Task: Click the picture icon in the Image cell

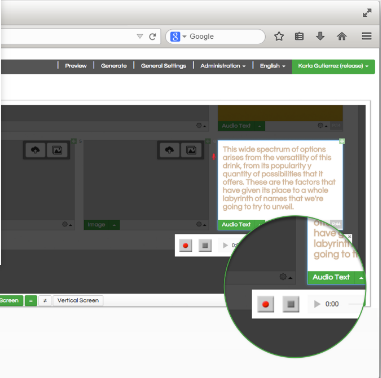Action: 191,150
